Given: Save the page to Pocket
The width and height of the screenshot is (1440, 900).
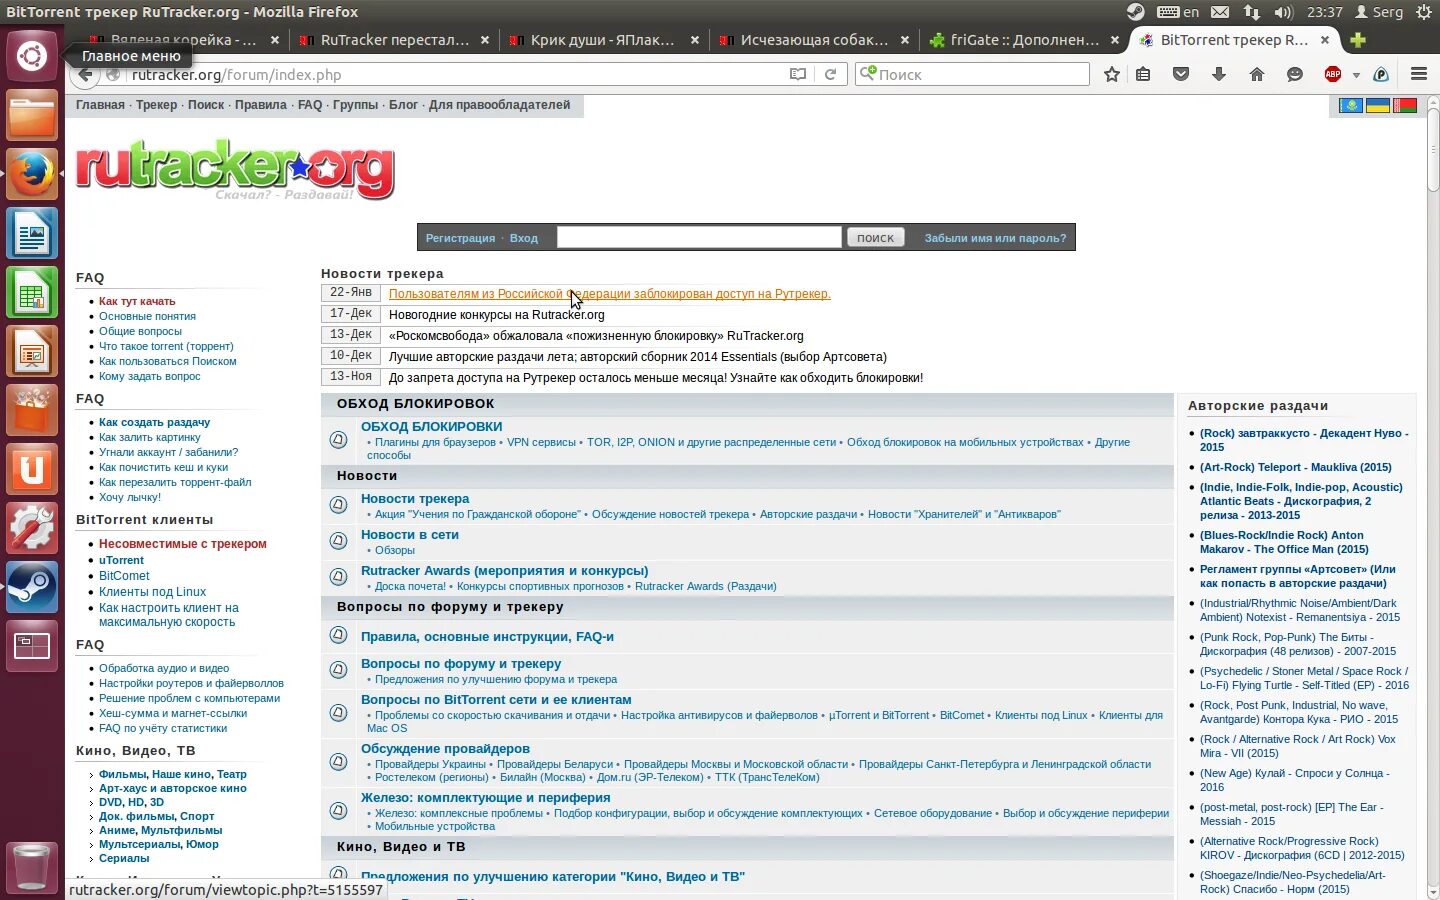Looking at the screenshot, I should [x=1181, y=74].
